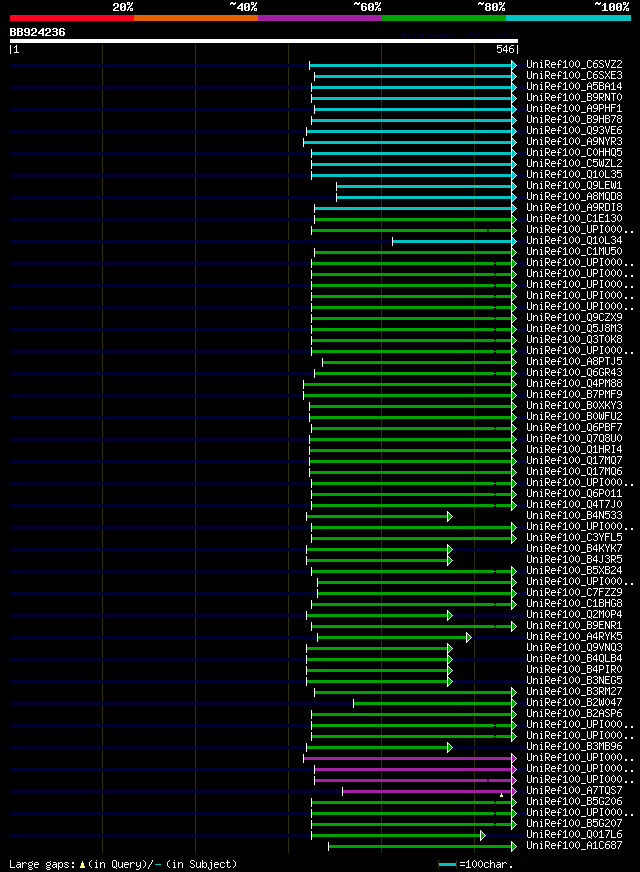Select the UniRef100_A9NYR3 label
Image resolution: width=640 pixels, height=872 pixels.
(574, 141)
